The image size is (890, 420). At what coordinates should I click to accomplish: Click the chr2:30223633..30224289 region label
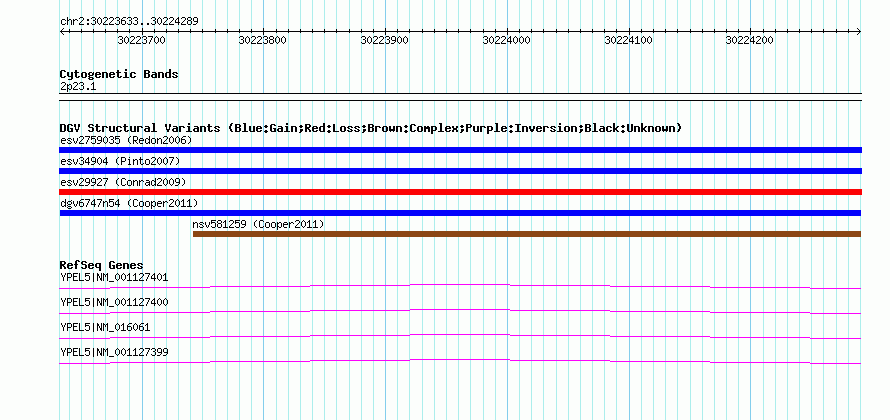click(129, 21)
